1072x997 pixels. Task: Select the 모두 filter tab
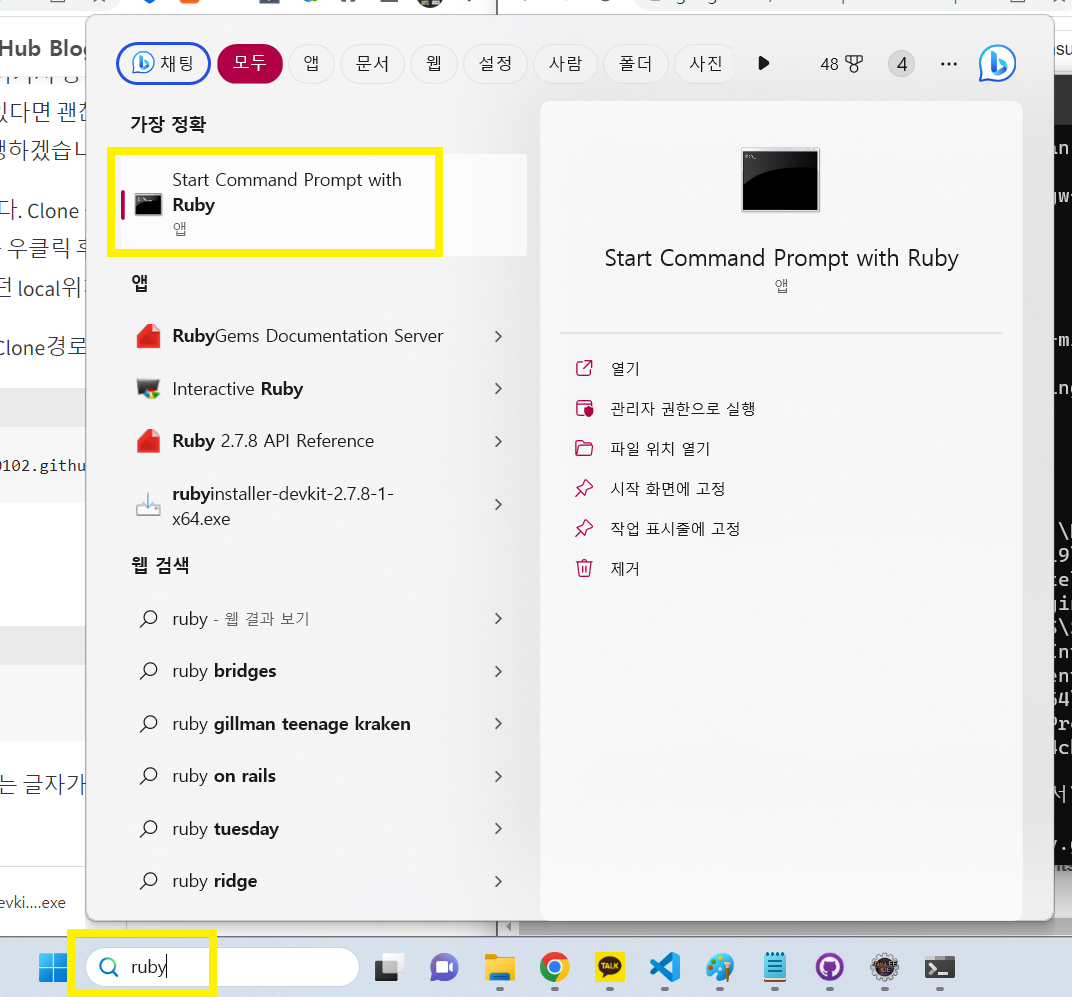click(250, 64)
